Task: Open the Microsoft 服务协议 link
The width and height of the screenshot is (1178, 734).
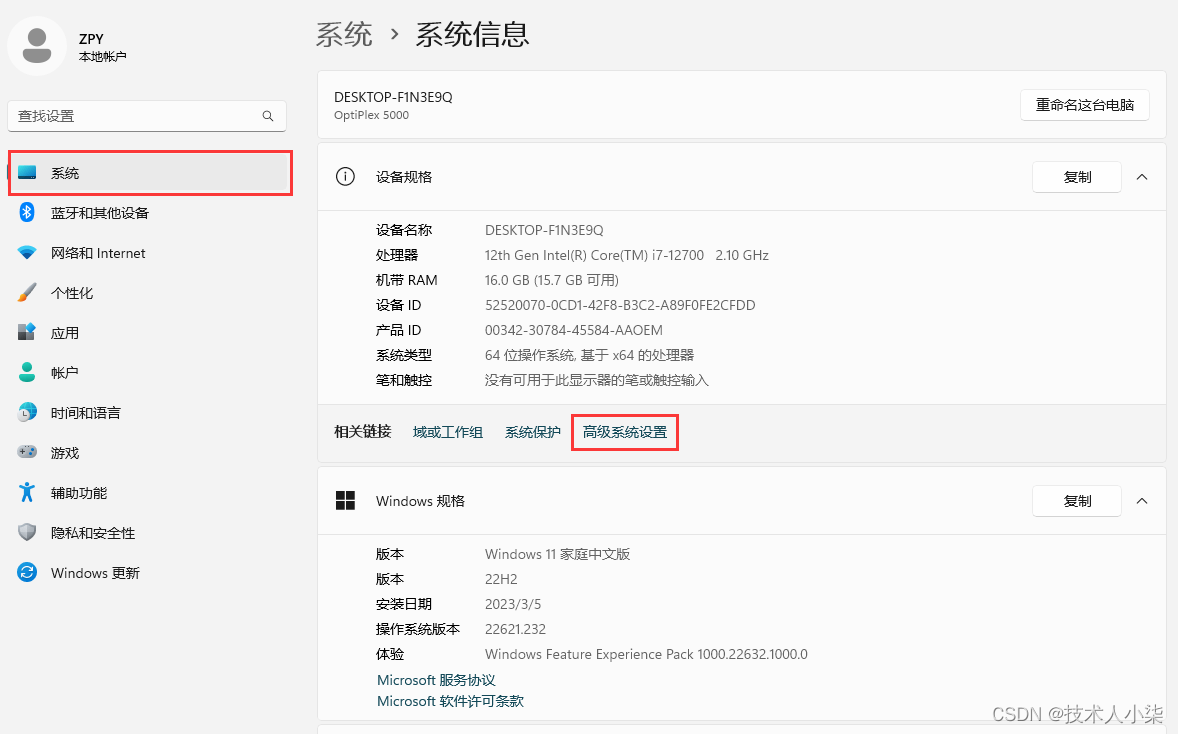Action: (x=436, y=680)
